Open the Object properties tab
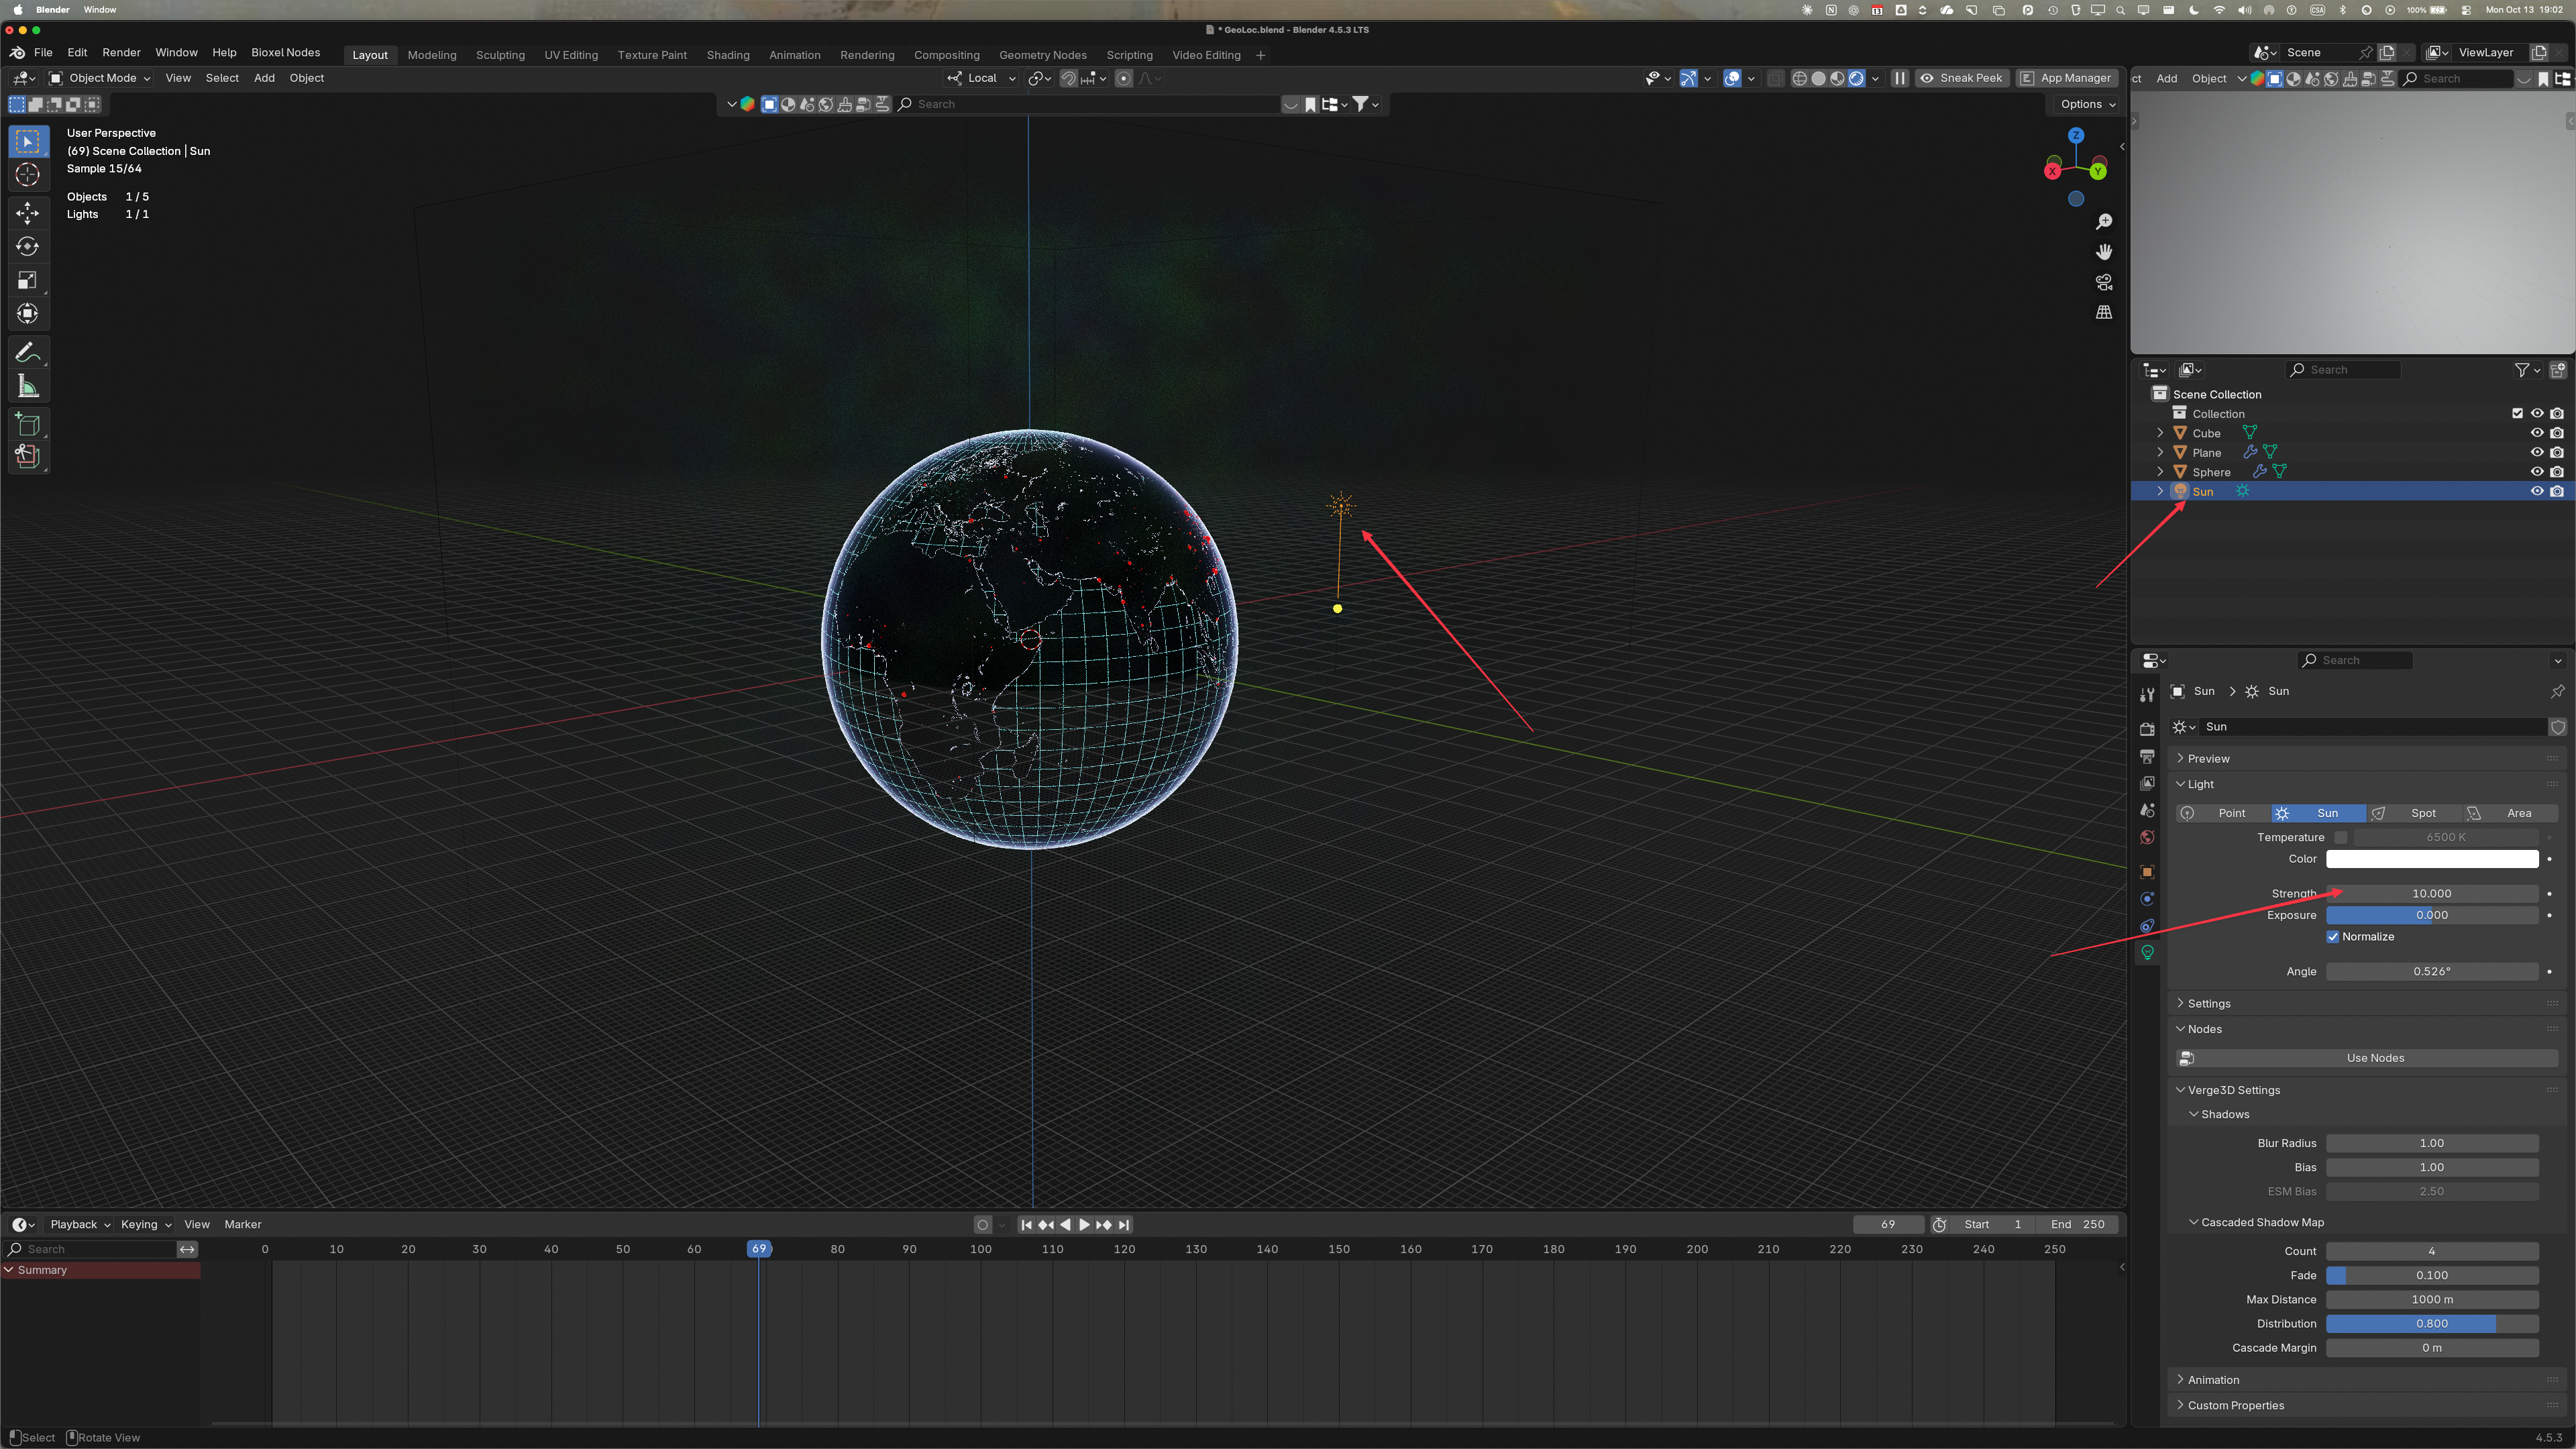 (2147, 872)
